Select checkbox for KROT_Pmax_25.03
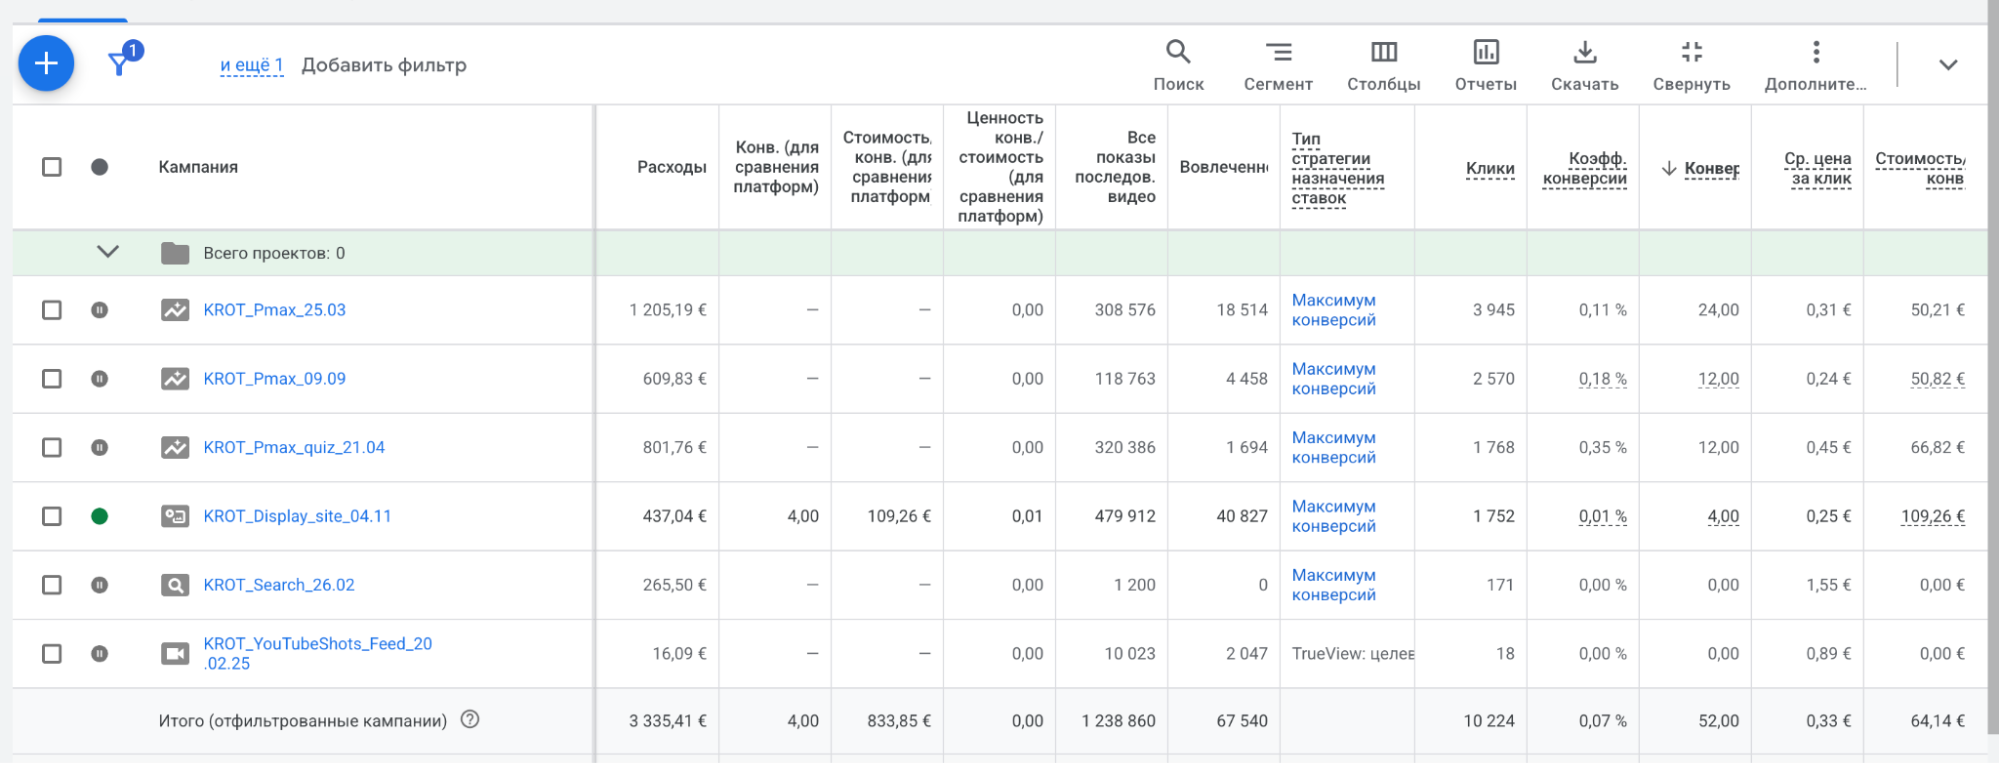The image size is (1999, 764). [52, 310]
